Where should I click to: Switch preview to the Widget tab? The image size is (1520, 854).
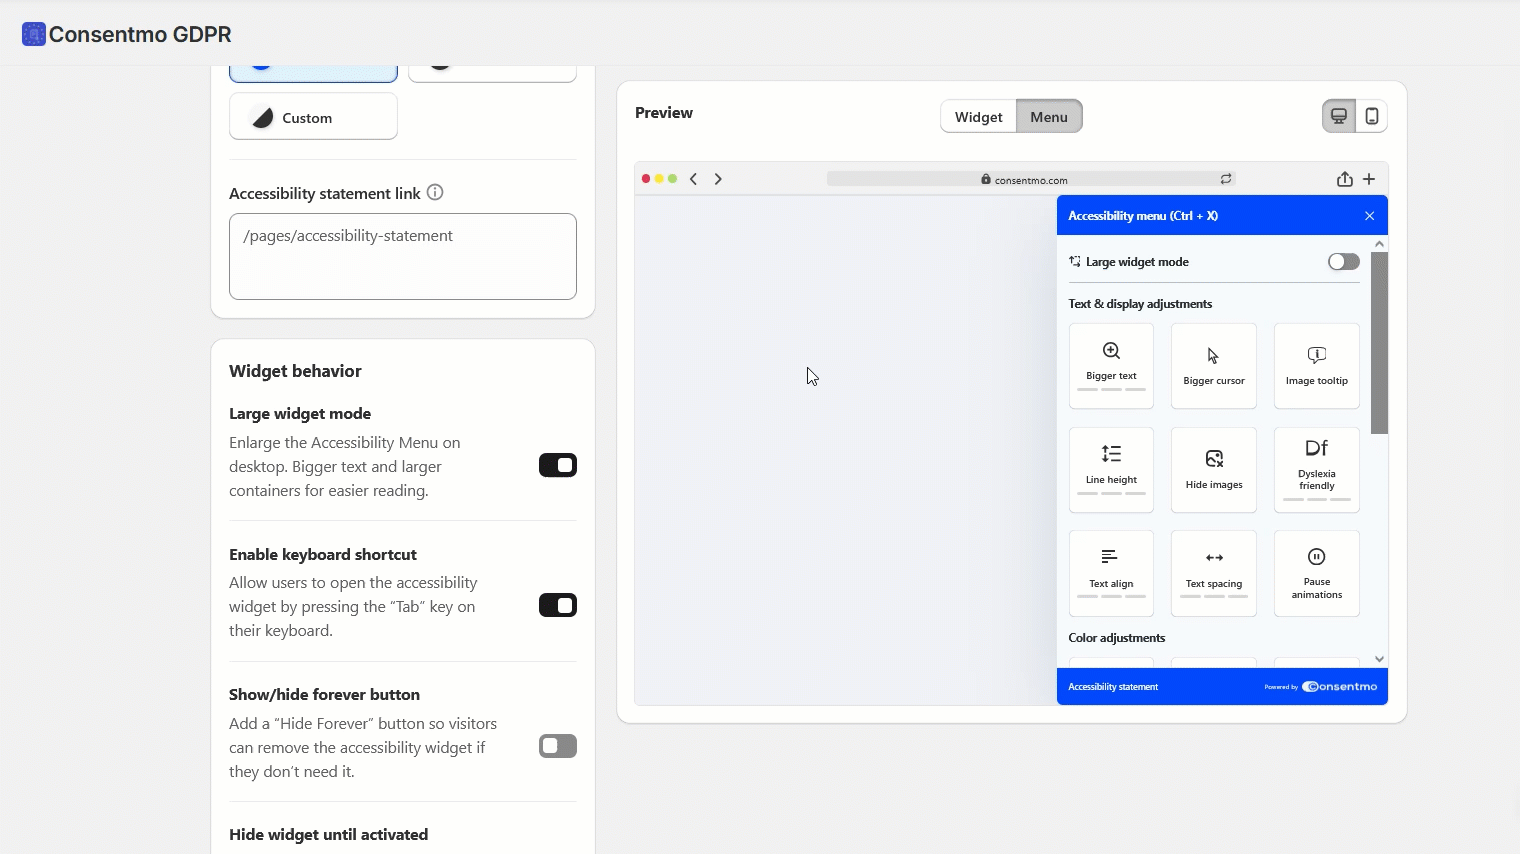(x=978, y=117)
